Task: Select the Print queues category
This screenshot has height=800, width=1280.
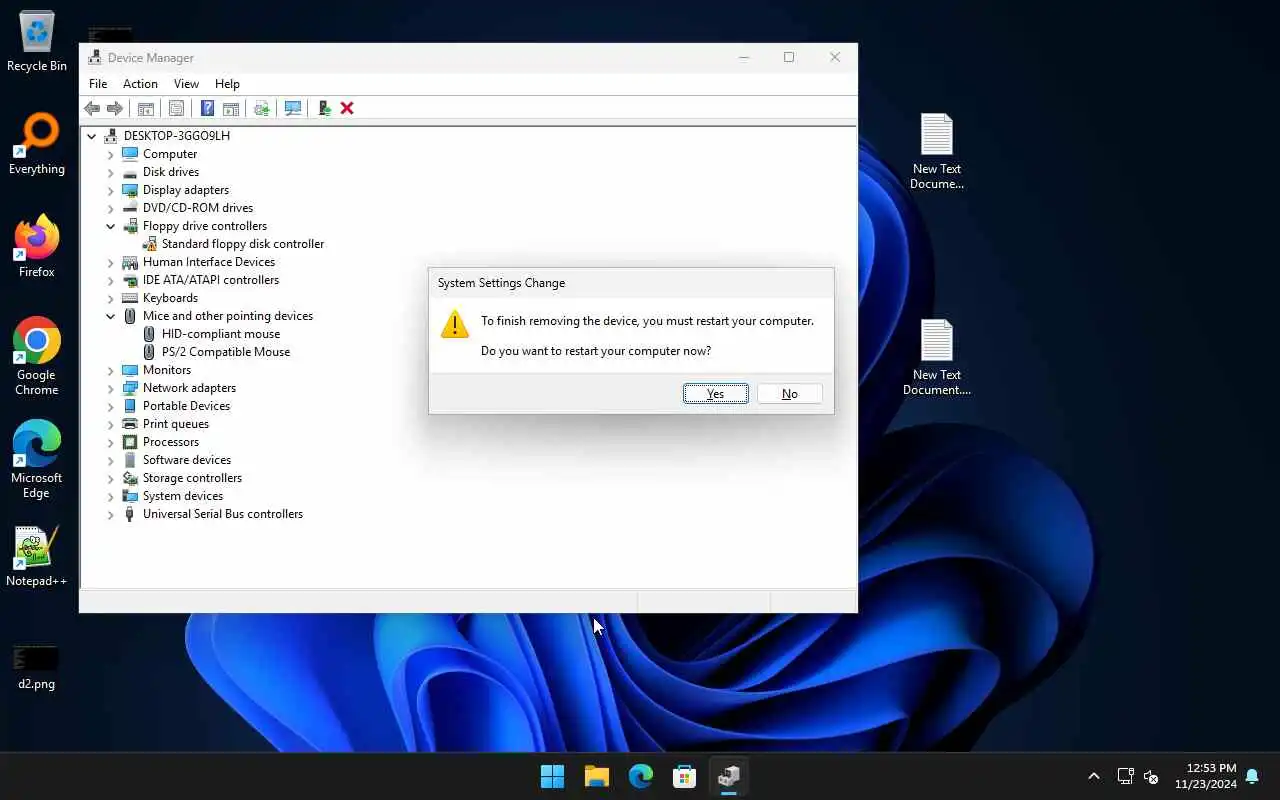Action: [x=175, y=424]
